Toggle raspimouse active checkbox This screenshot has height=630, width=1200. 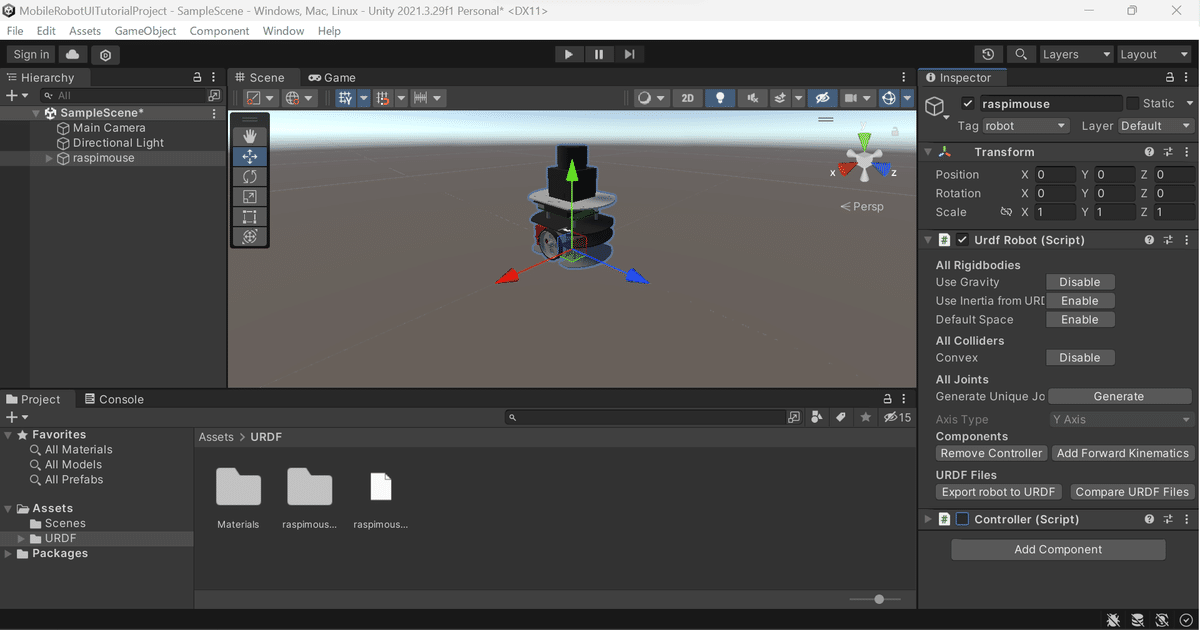point(967,103)
